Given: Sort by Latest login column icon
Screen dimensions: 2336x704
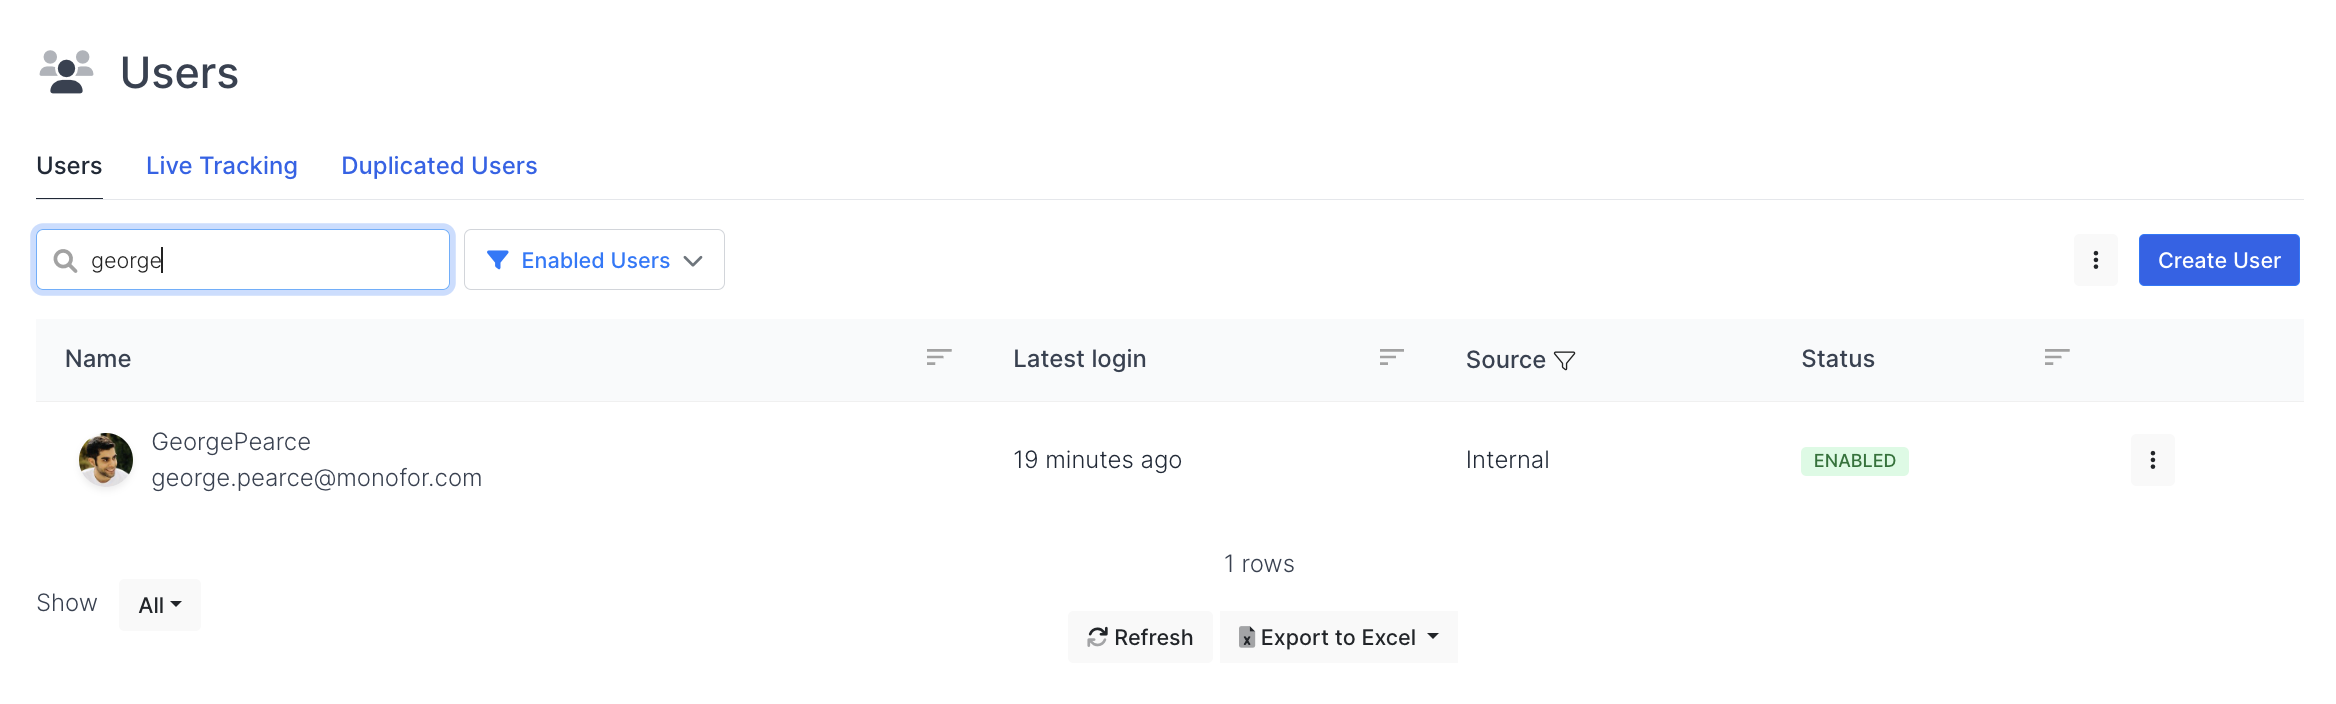Looking at the screenshot, I should pos(1391,357).
